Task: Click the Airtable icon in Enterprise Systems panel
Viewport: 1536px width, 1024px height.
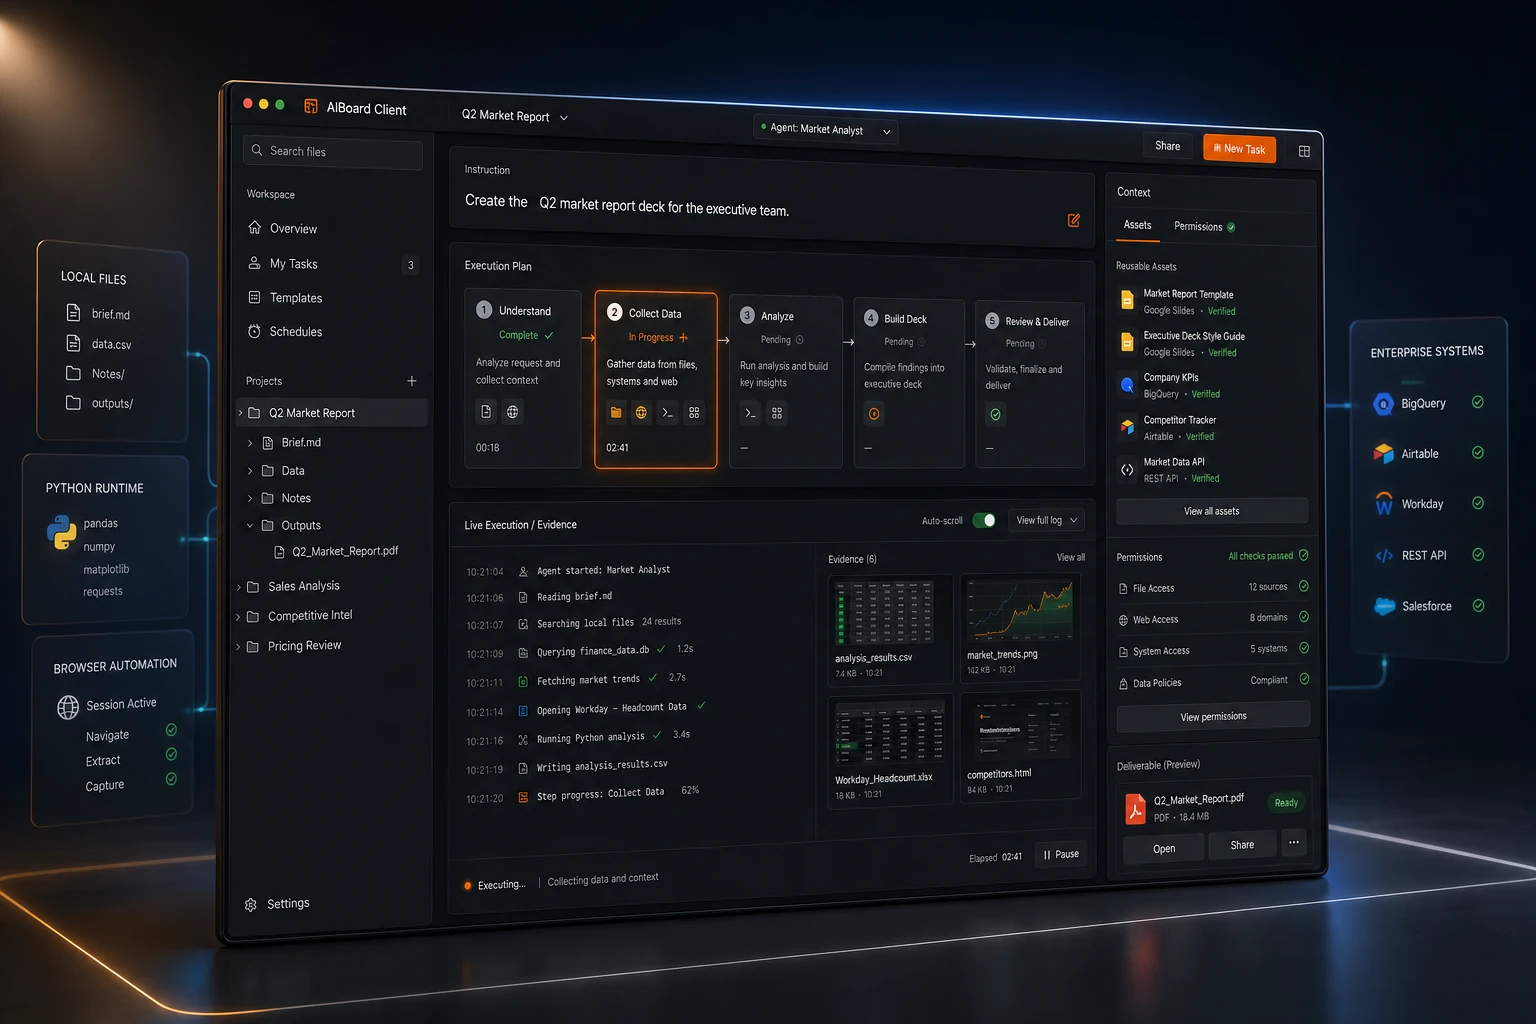Action: click(1383, 454)
